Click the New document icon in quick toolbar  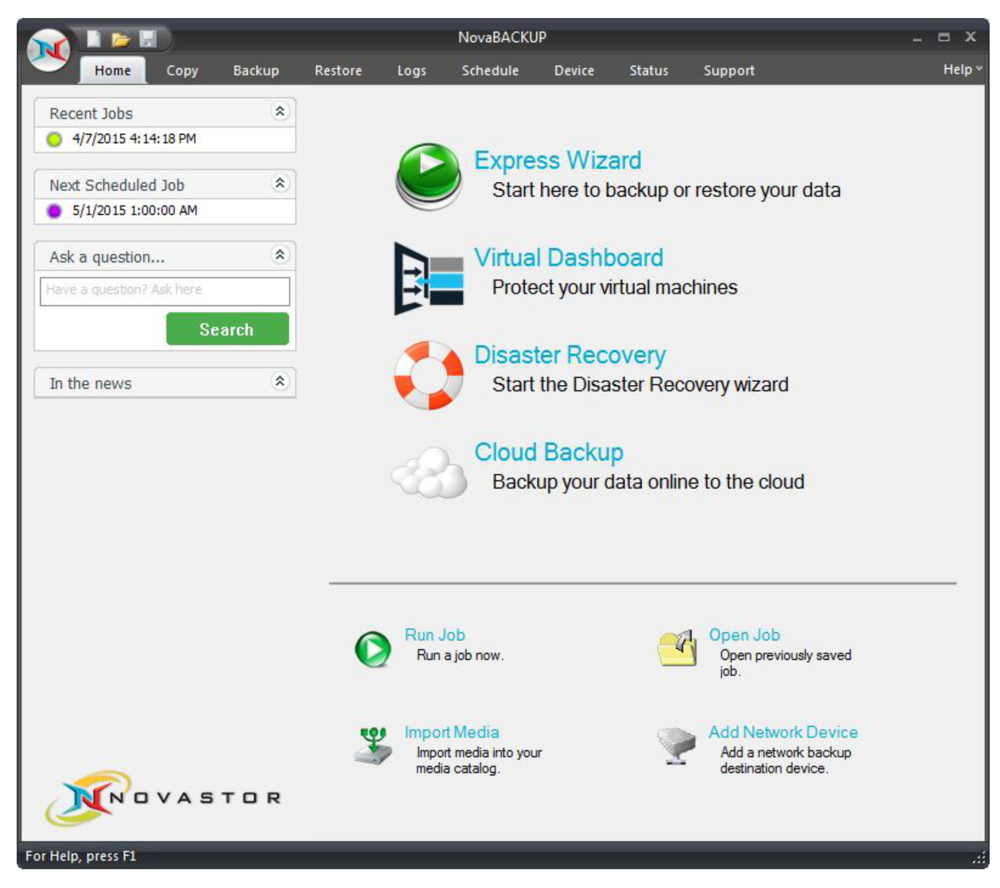[94, 39]
